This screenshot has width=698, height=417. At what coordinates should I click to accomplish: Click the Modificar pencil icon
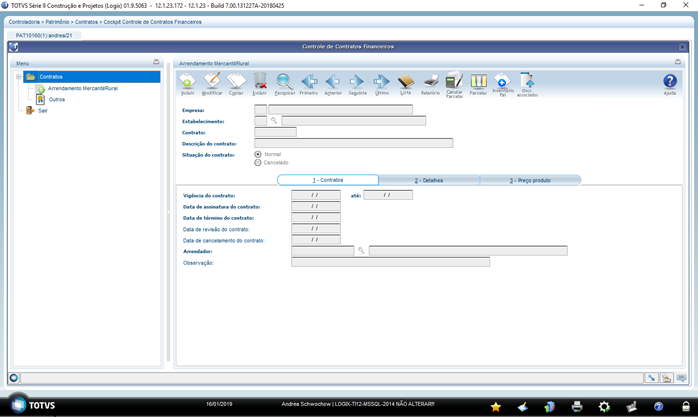(212, 83)
